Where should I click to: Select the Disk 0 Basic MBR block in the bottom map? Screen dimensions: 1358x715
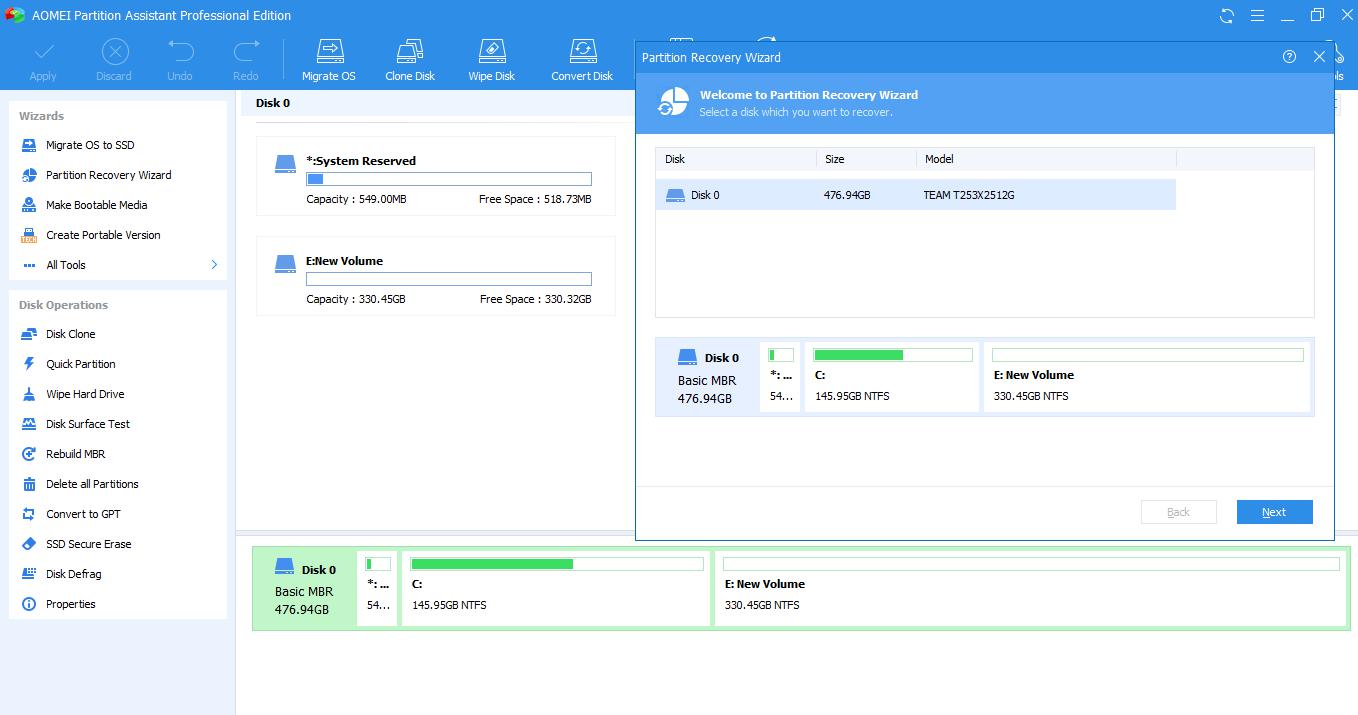tap(305, 588)
